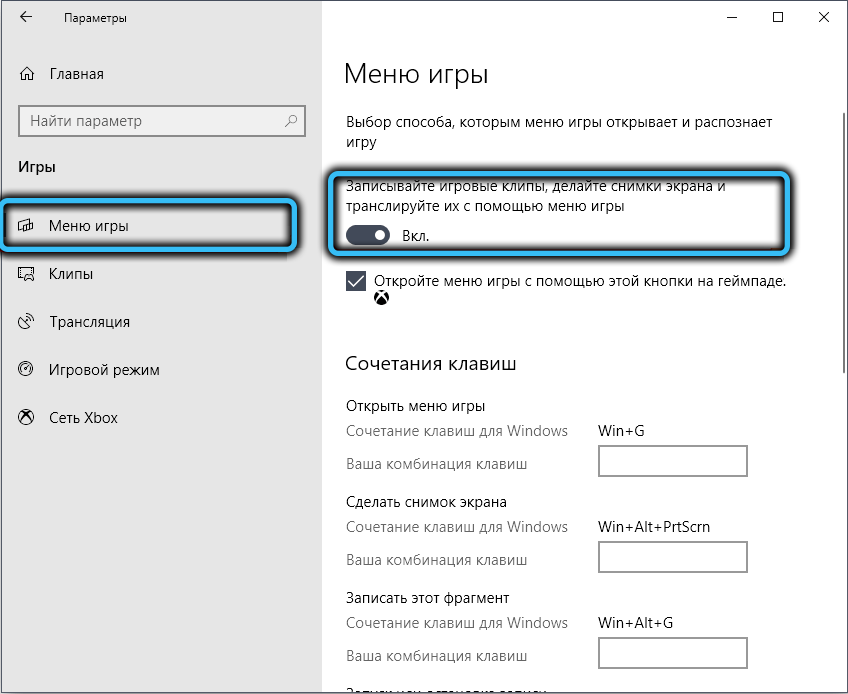The height and width of the screenshot is (694, 848).
Task: Go to Сеть Xbox section
Action: pyautogui.click(x=83, y=418)
